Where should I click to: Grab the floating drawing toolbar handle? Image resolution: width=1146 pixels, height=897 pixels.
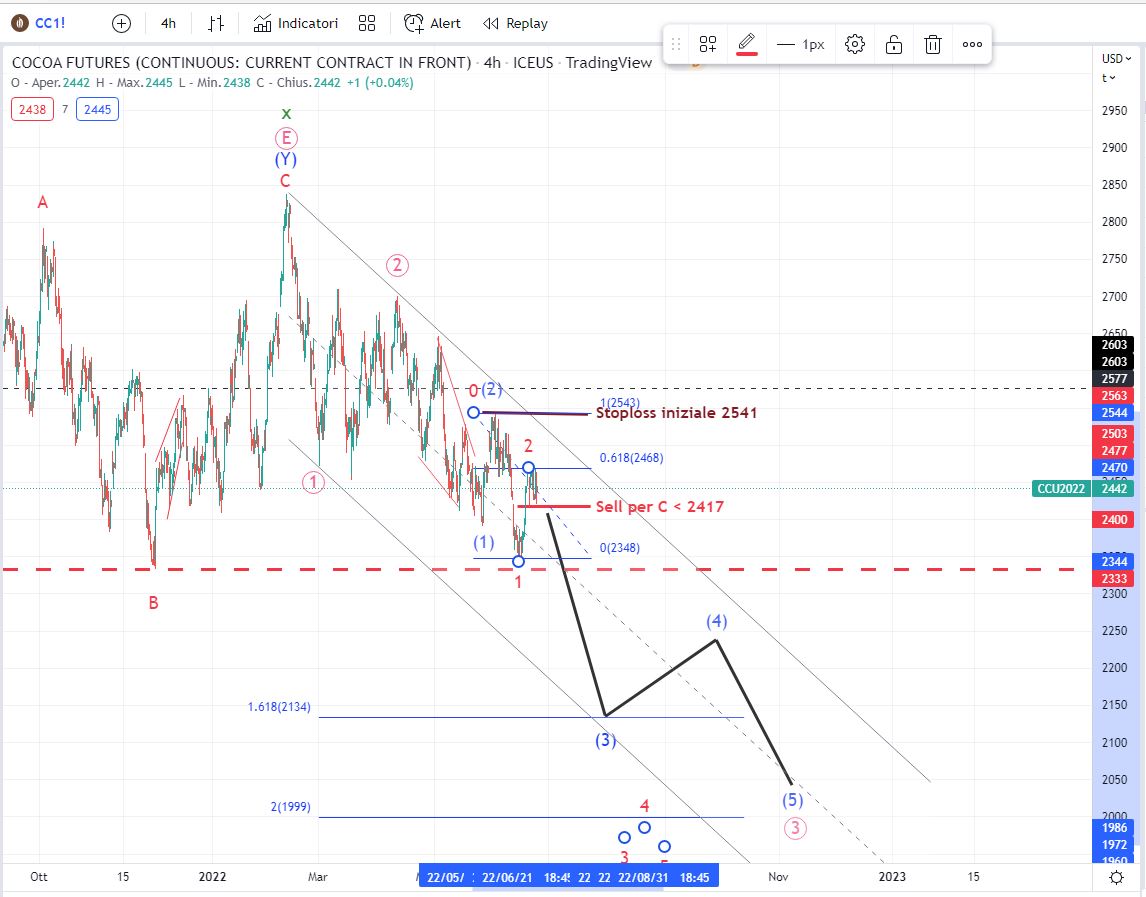[x=676, y=45]
